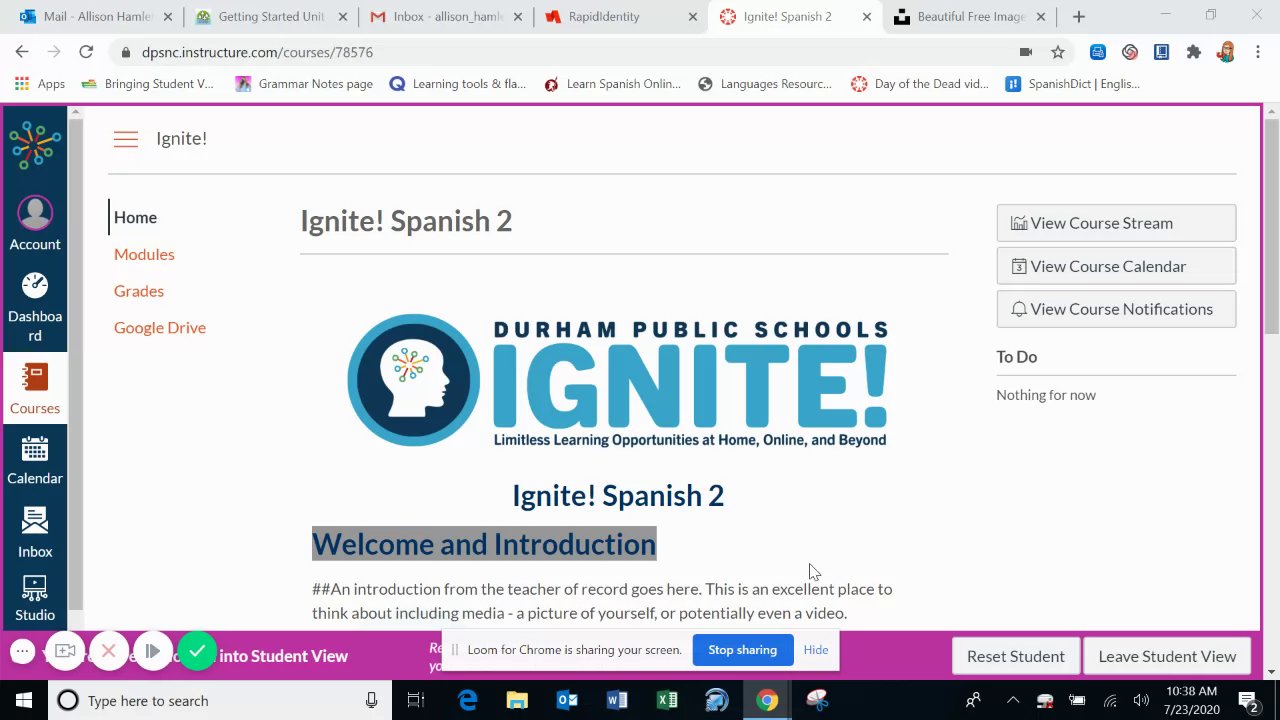Click the camera icon in the address bar
The height and width of the screenshot is (720, 1280).
(x=1026, y=52)
